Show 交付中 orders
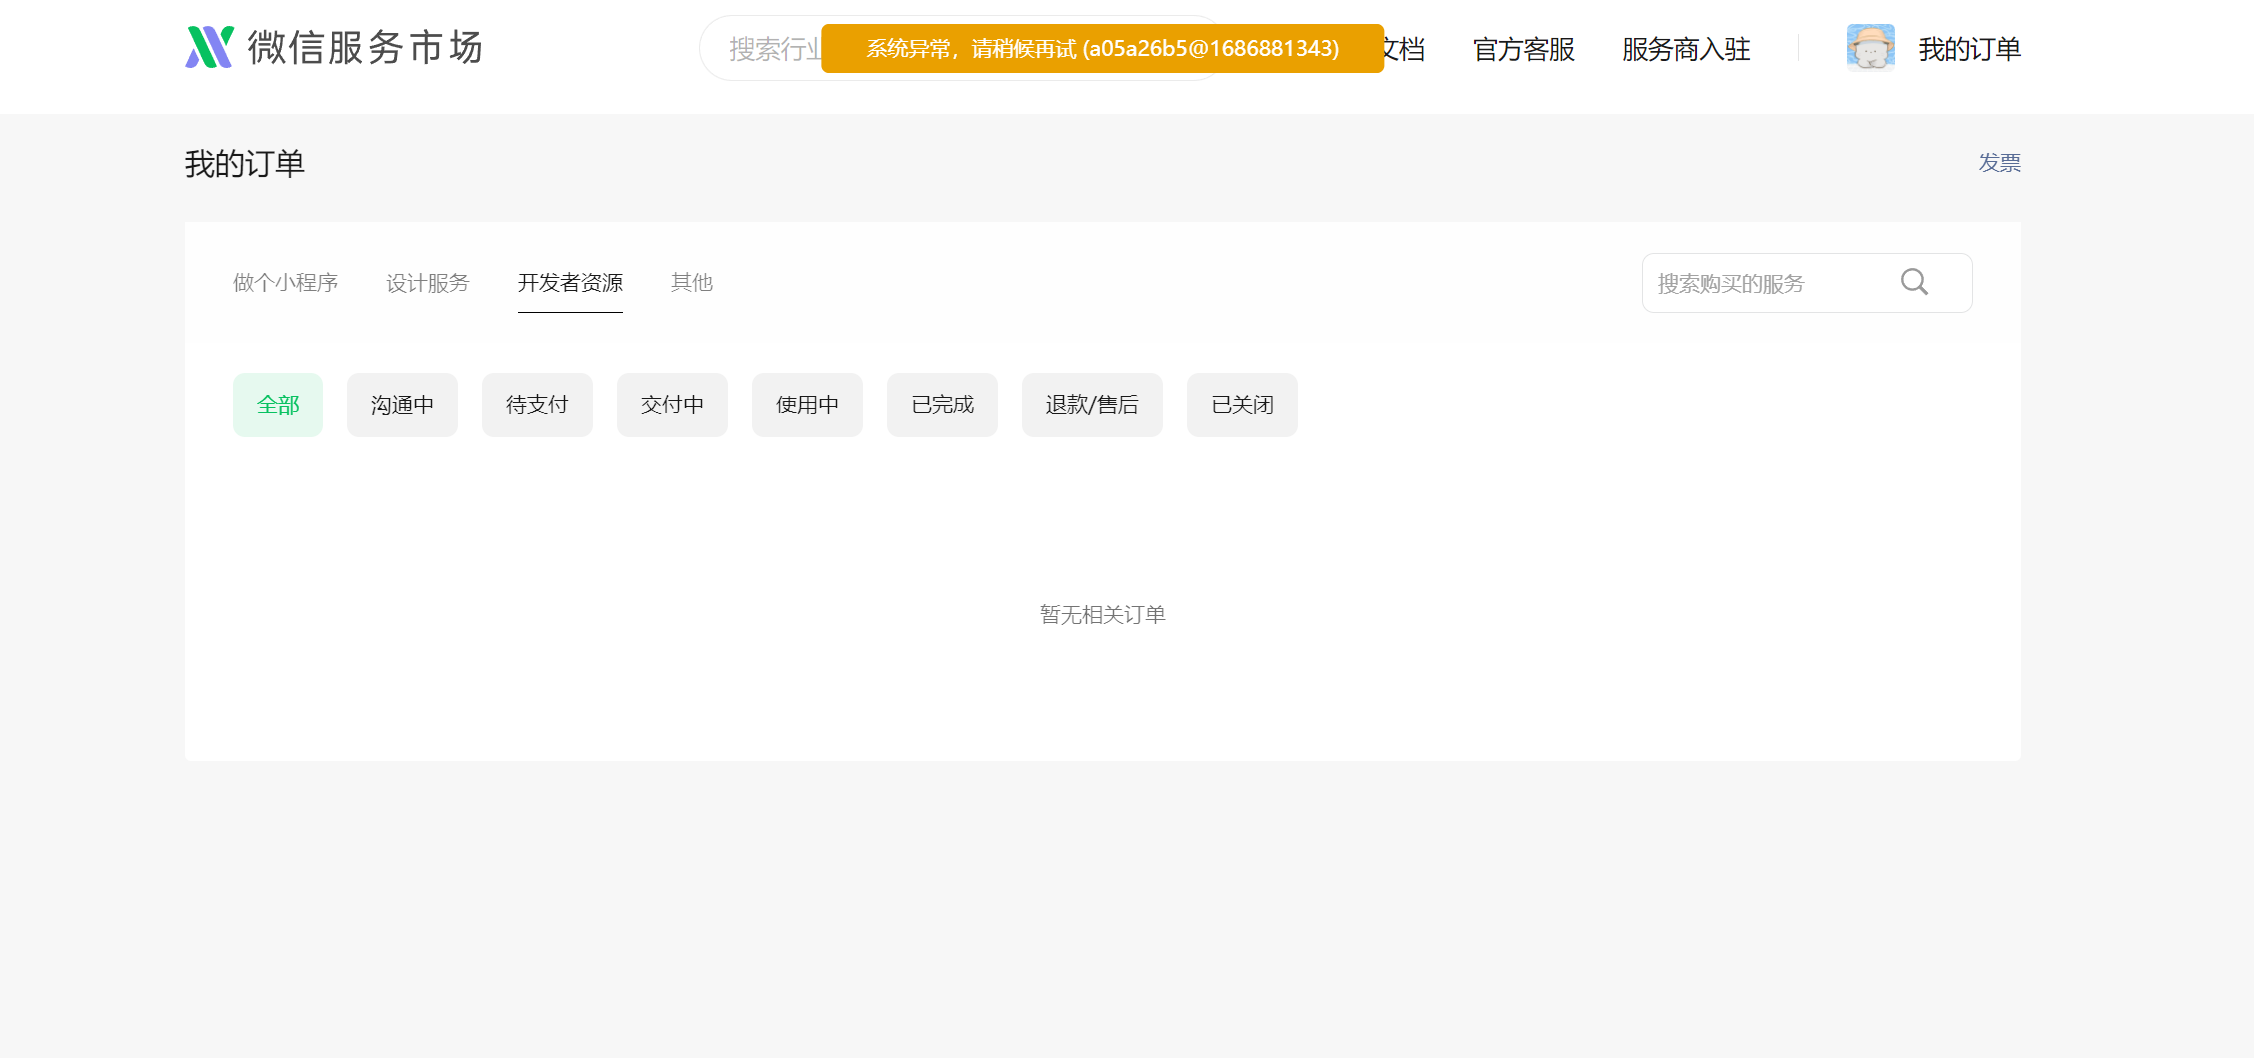2254x1058 pixels. (672, 405)
